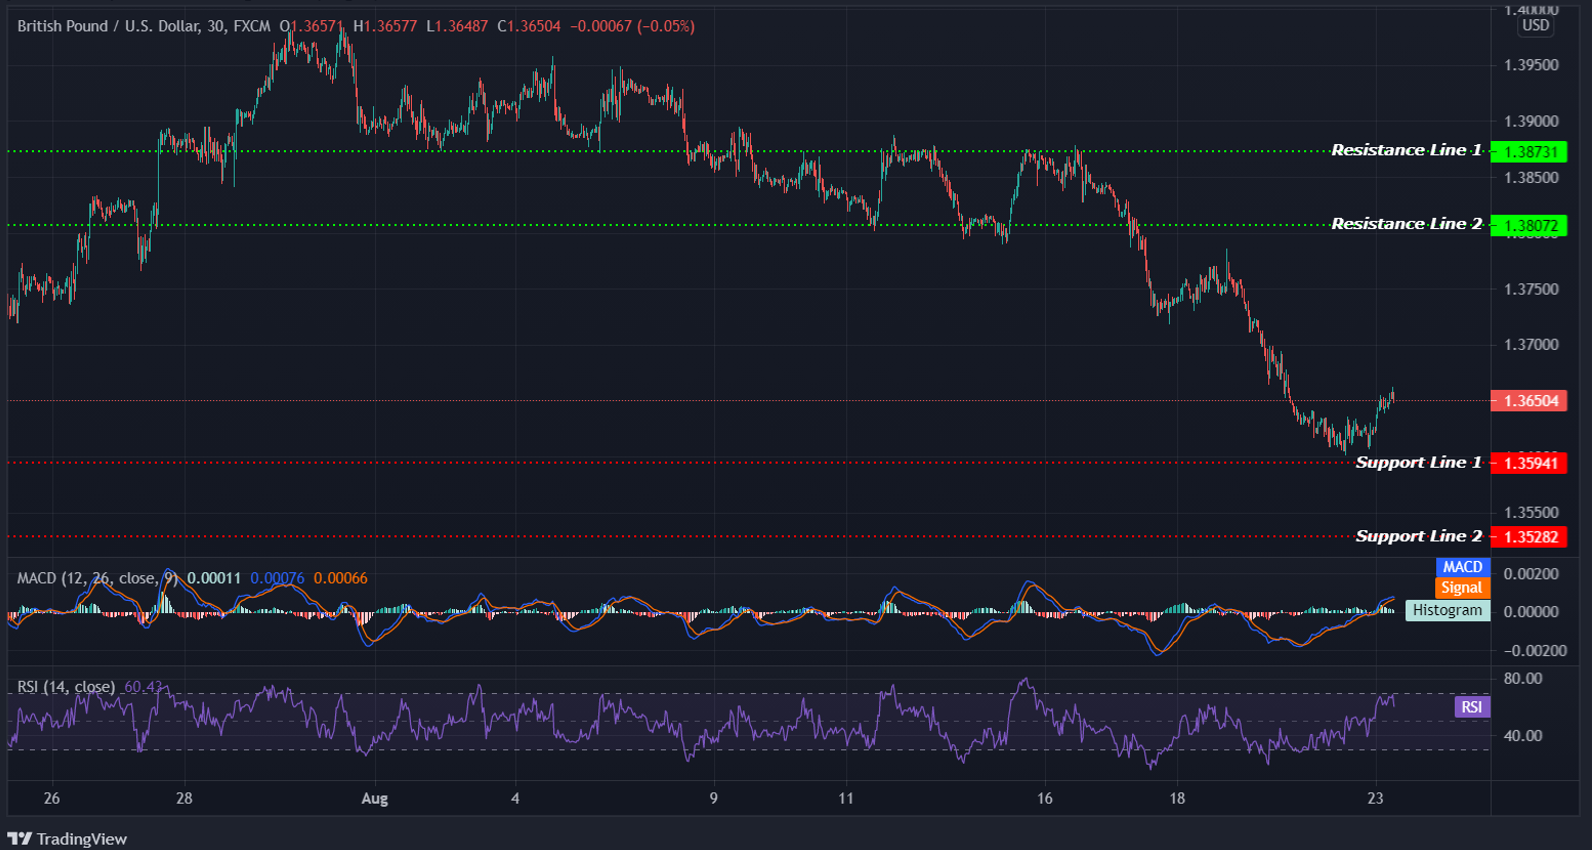This screenshot has height=850, width=1592.
Task: Click the MACD value 0.00076
Action: [x=277, y=578]
